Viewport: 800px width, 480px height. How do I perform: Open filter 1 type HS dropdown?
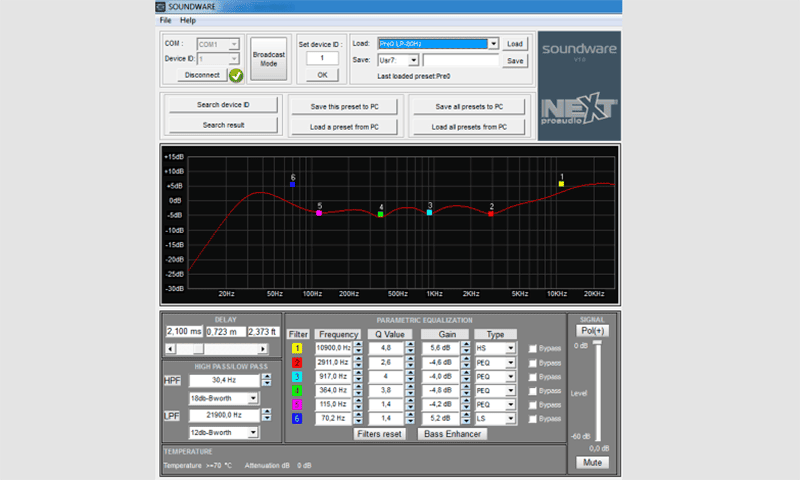point(510,348)
